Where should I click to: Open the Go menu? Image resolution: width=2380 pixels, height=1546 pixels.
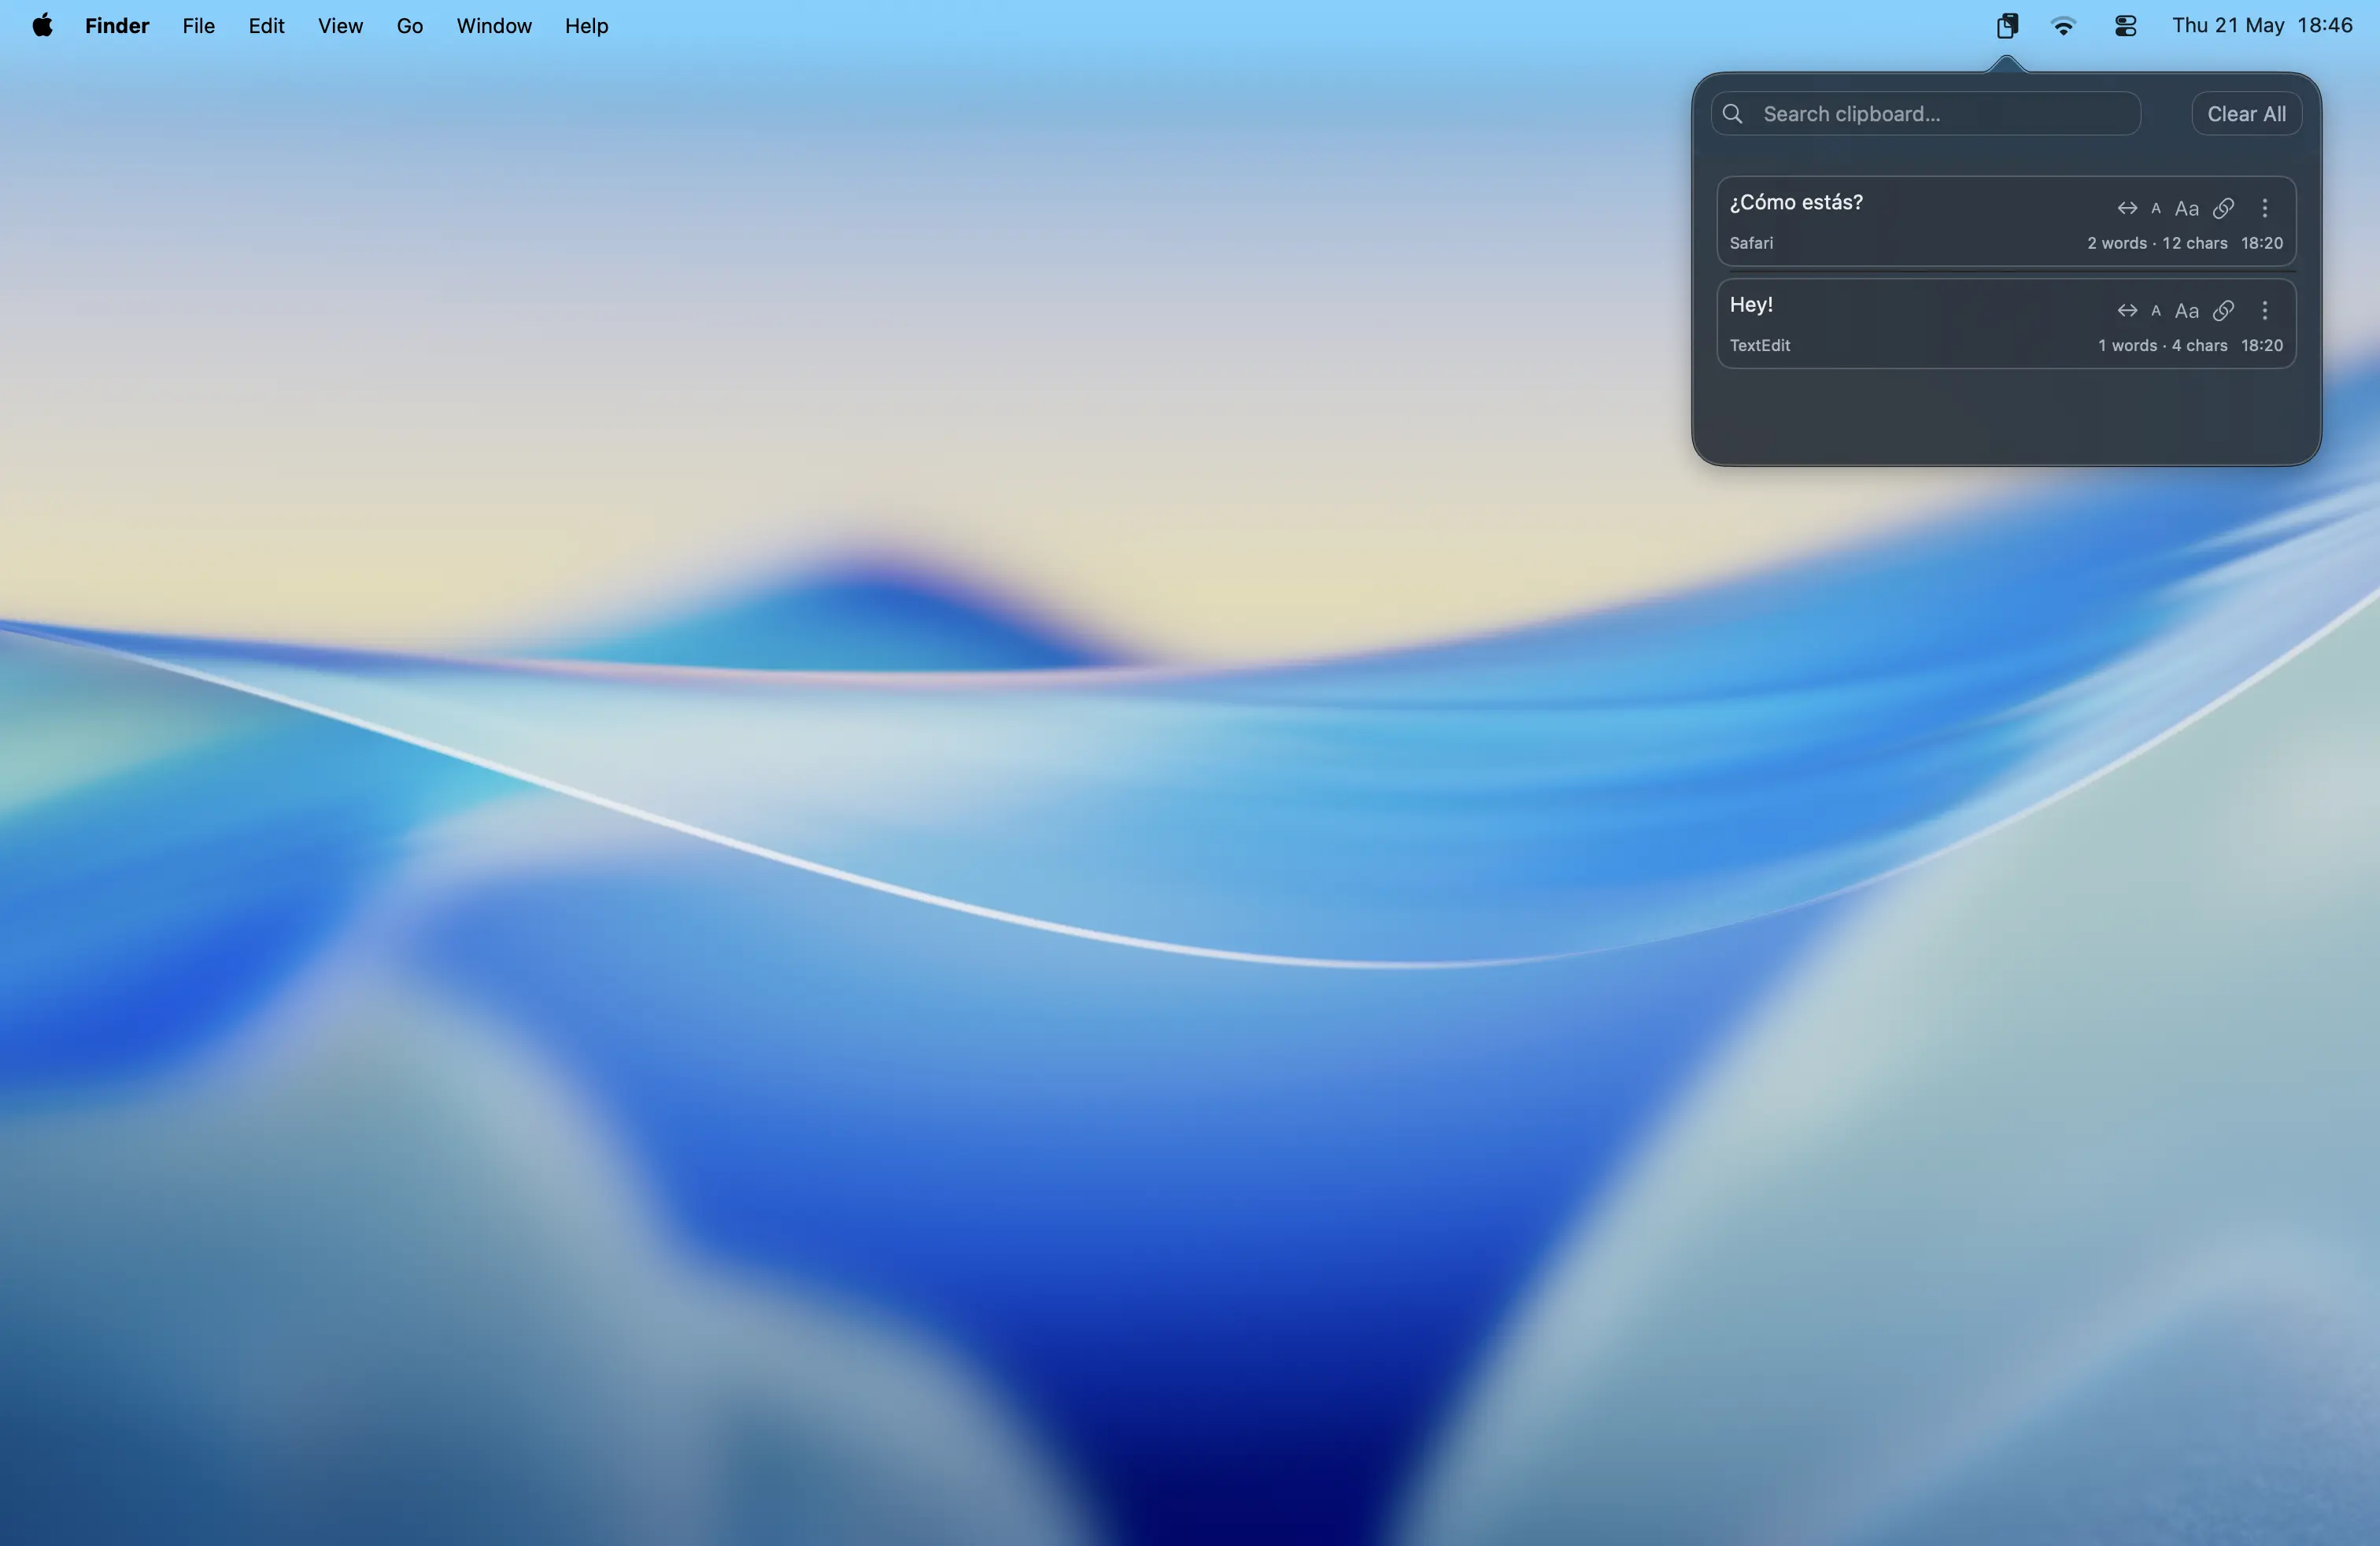click(410, 26)
